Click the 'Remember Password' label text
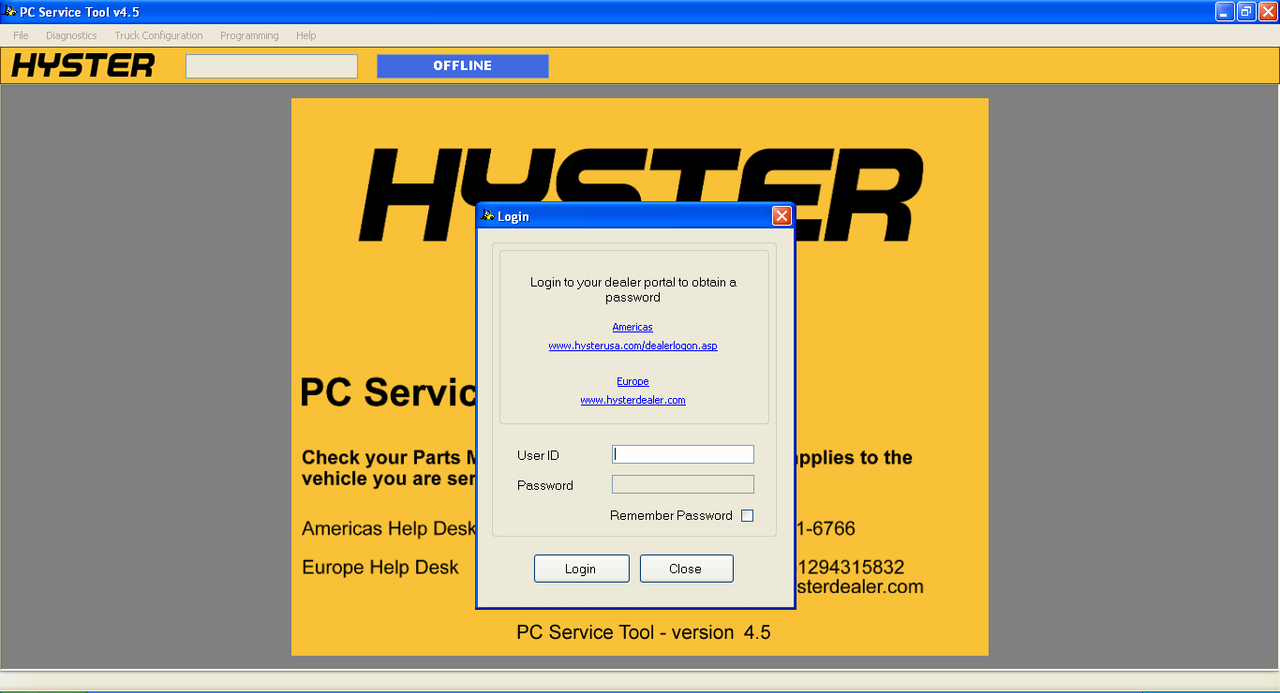 pos(671,516)
